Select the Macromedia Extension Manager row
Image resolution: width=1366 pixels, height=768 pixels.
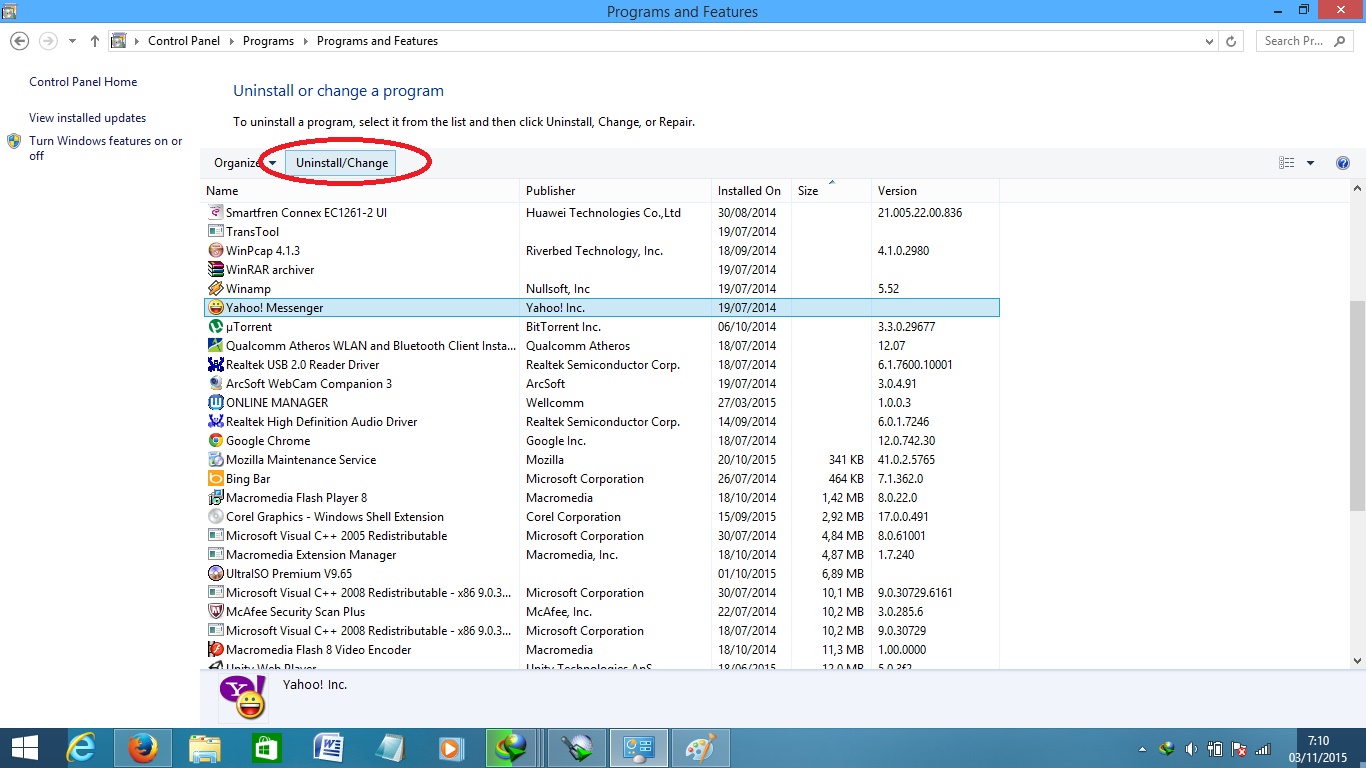point(601,554)
